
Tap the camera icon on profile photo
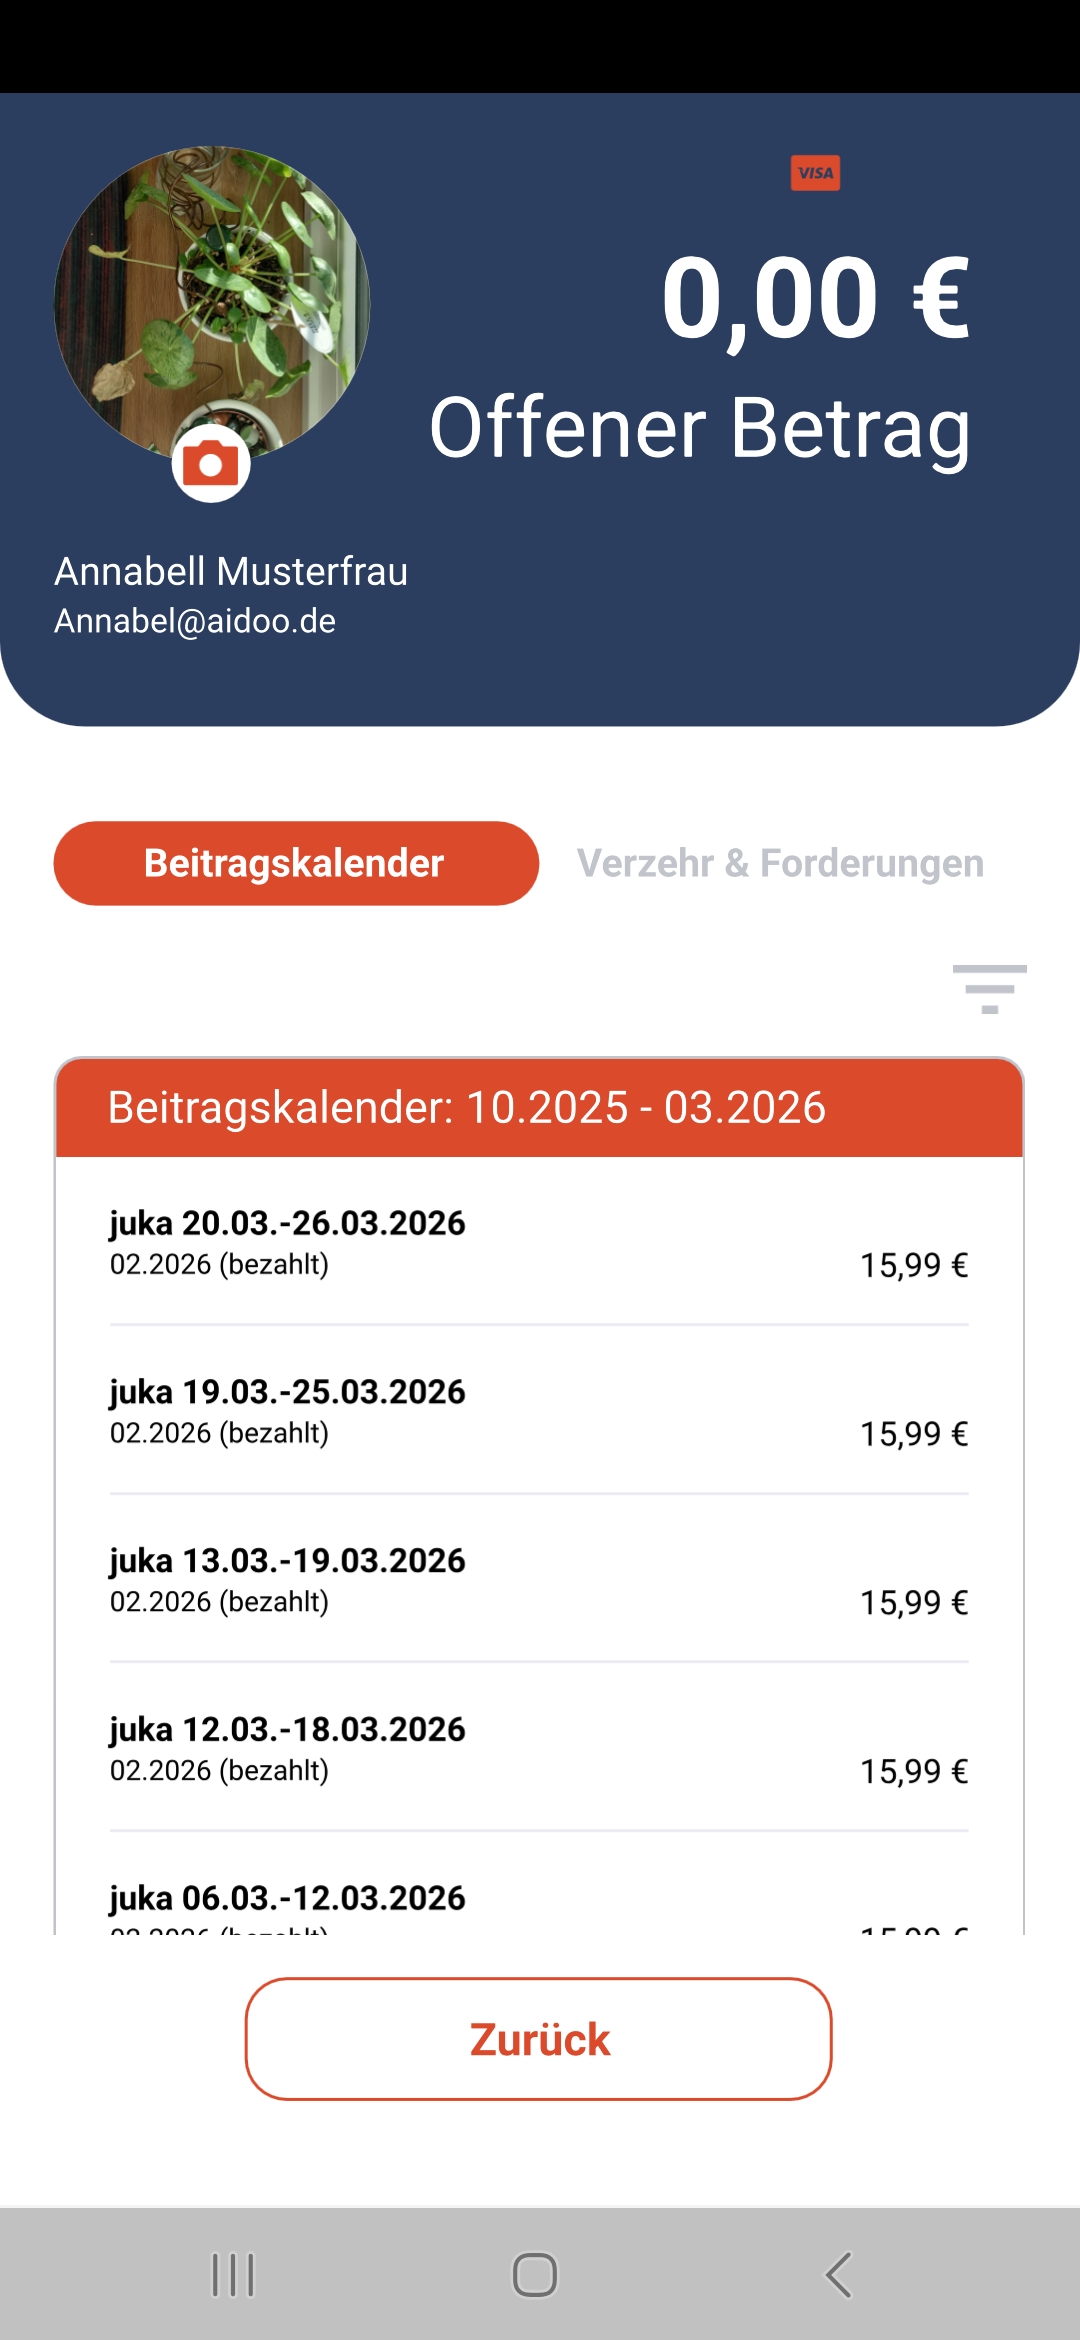[211, 464]
